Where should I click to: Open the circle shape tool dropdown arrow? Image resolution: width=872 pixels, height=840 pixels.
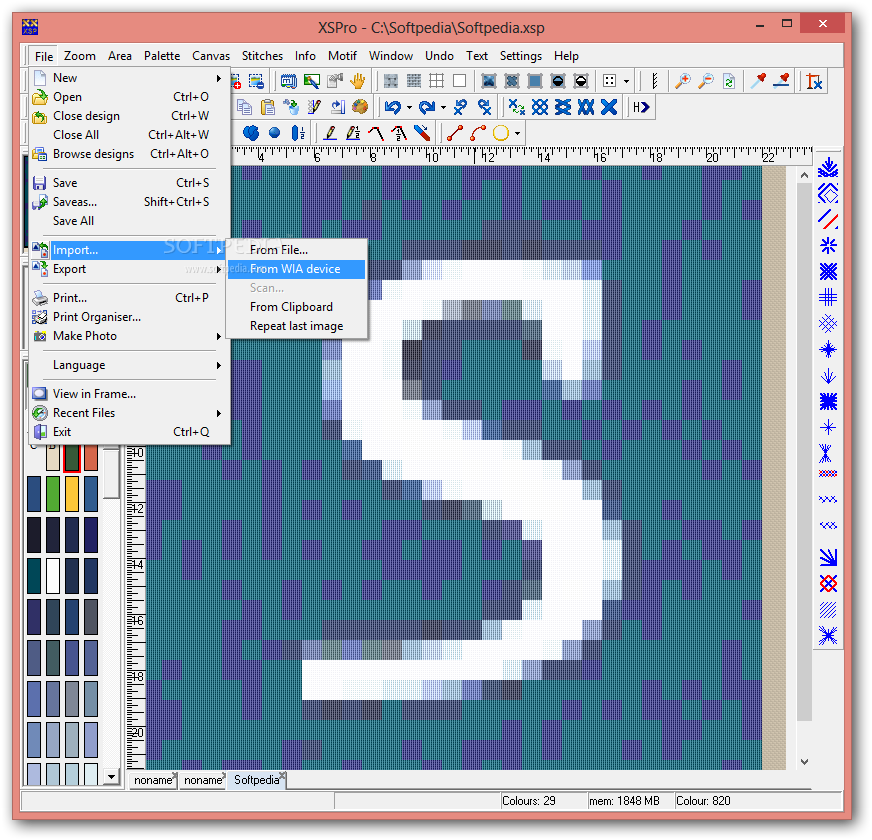click(517, 134)
